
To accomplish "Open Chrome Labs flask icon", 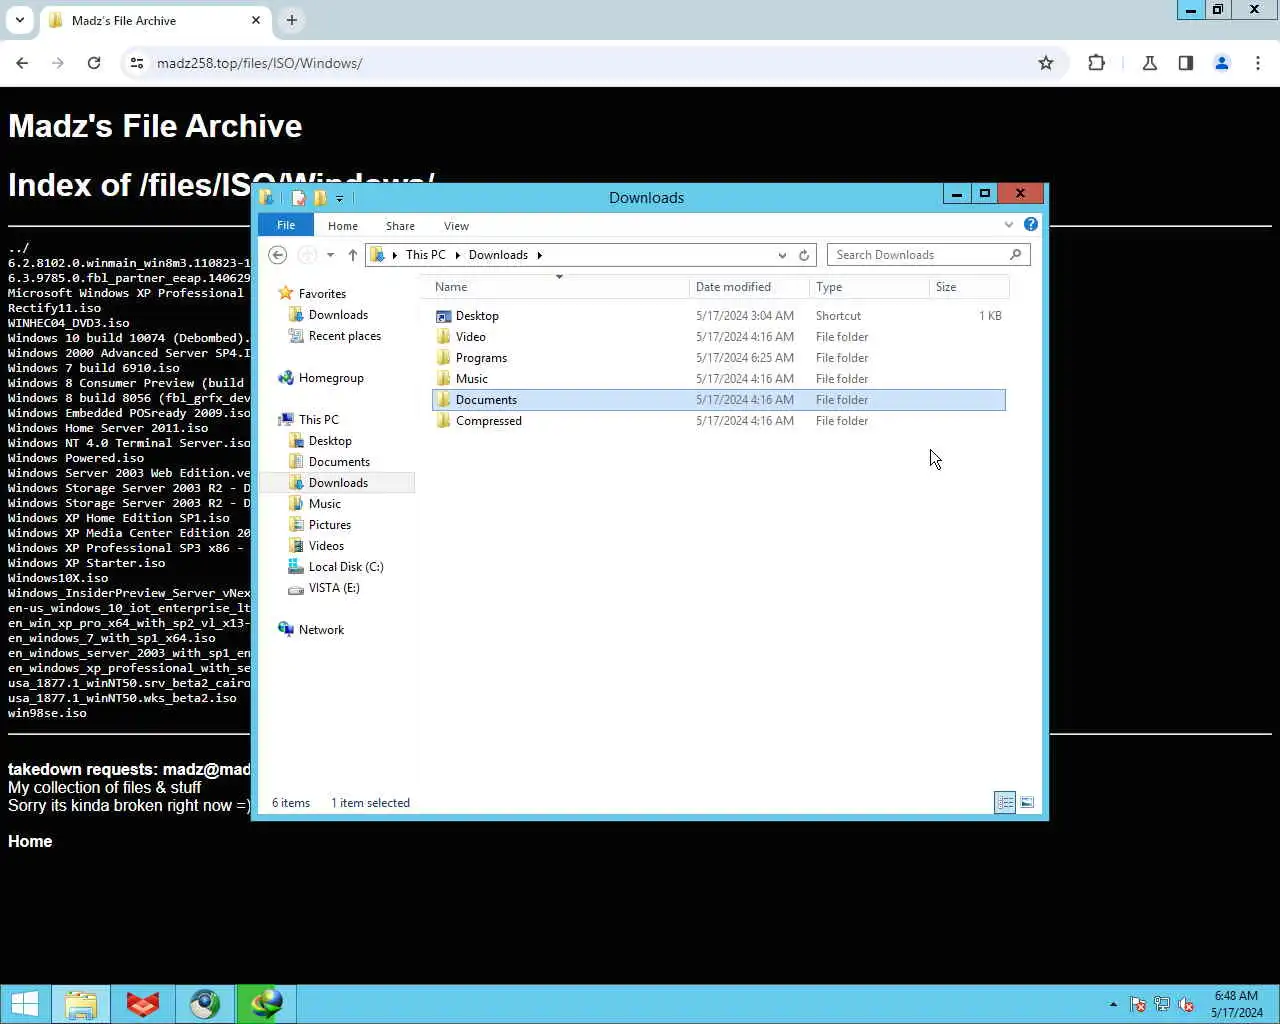I will (1150, 63).
